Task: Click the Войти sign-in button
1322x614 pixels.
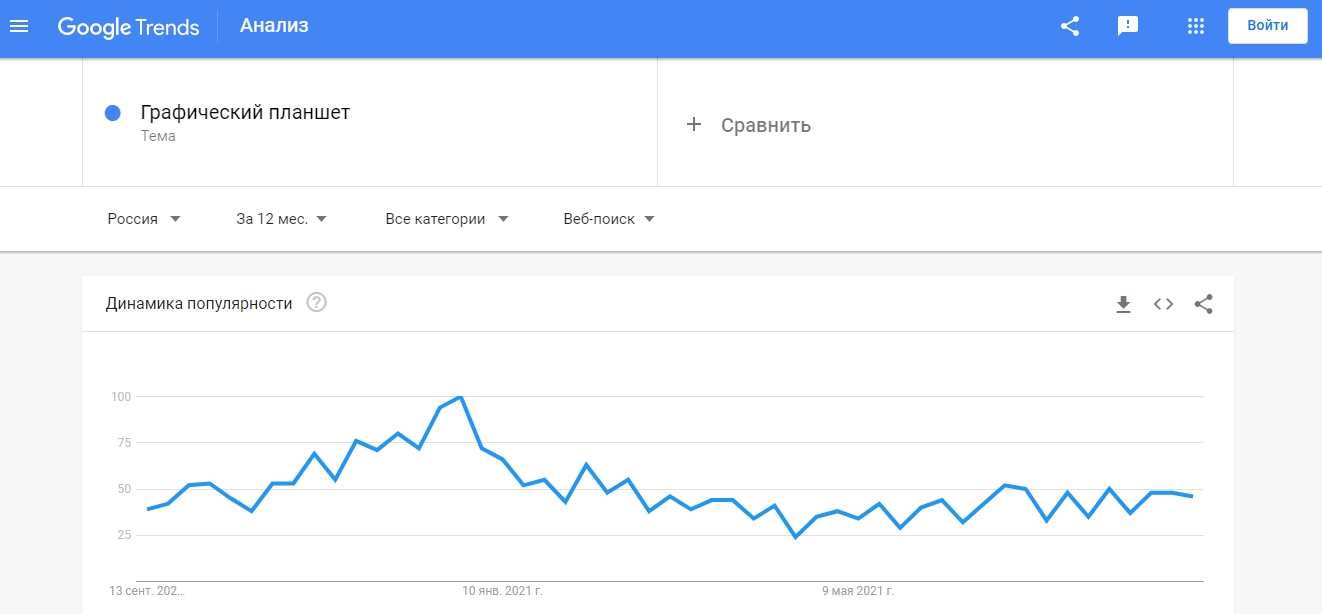Action: (1267, 26)
